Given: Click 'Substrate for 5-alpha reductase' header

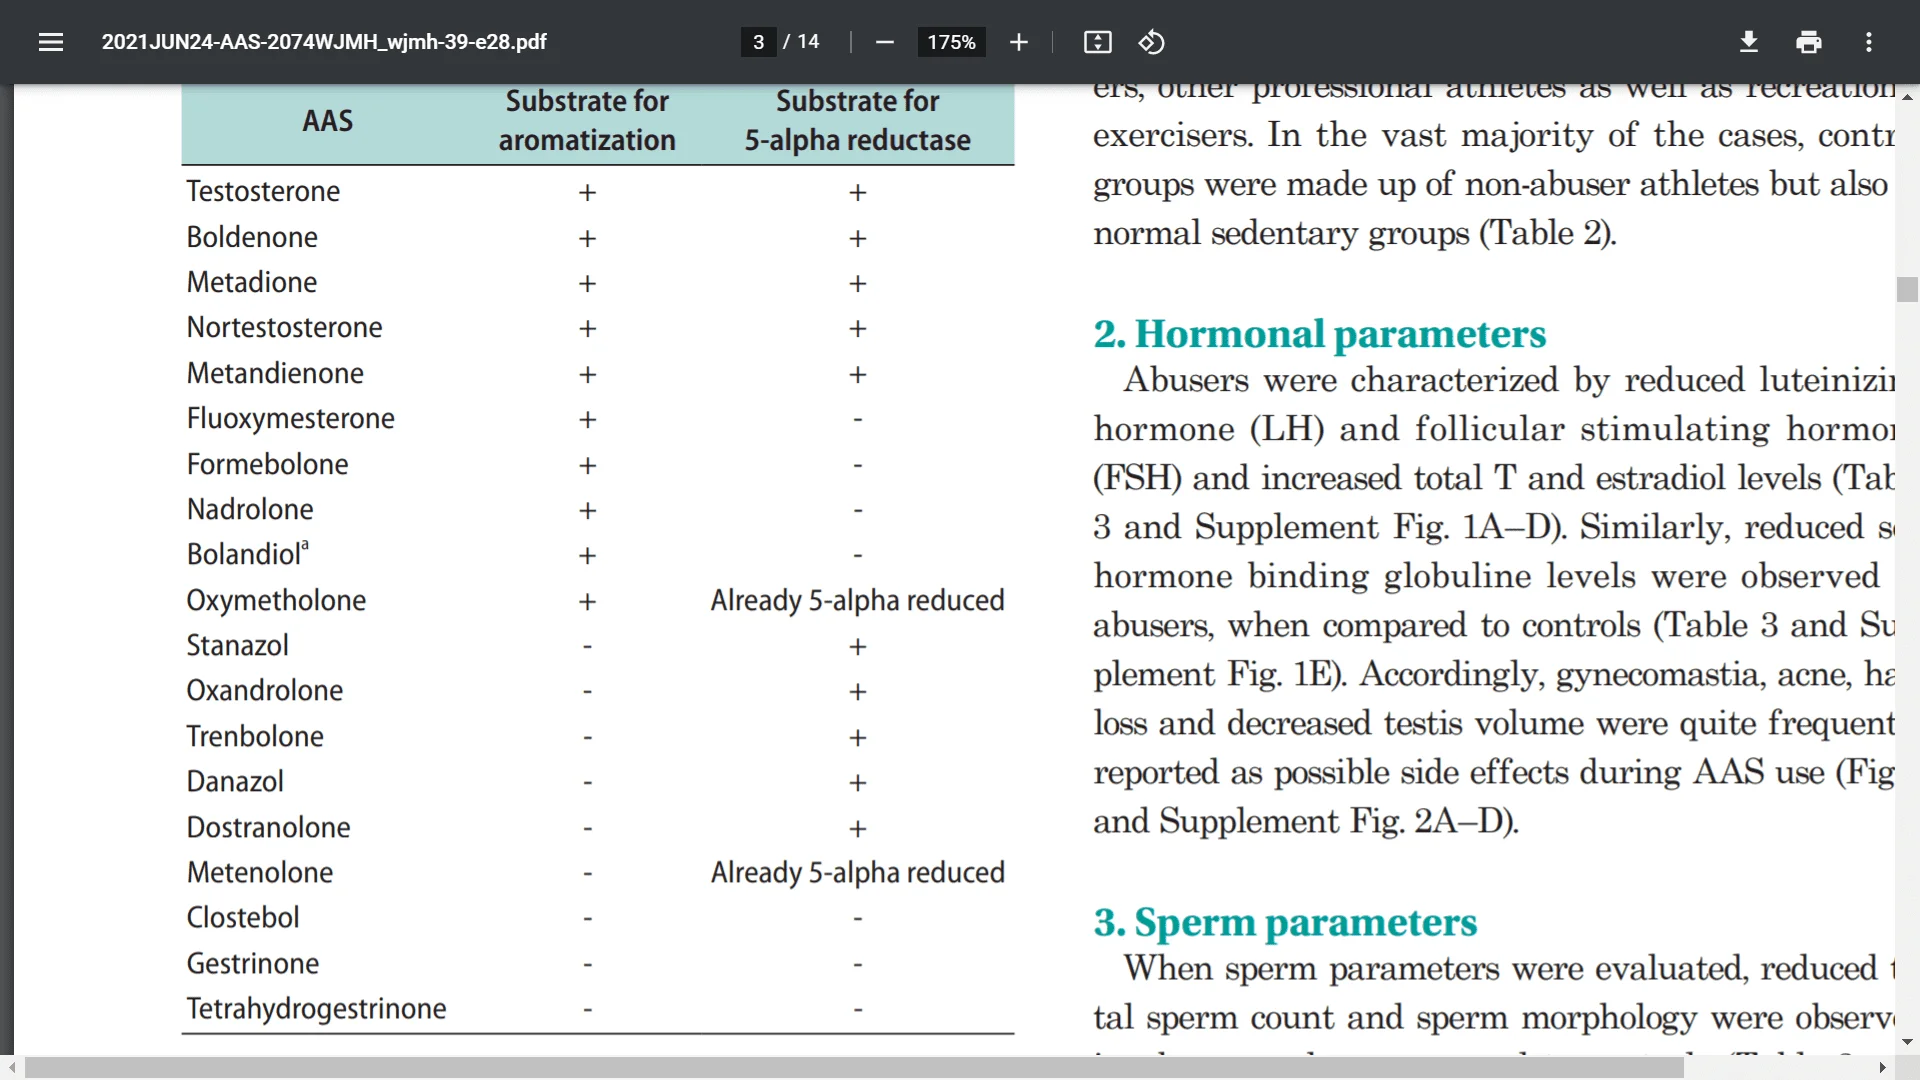Looking at the screenshot, I should (857, 121).
